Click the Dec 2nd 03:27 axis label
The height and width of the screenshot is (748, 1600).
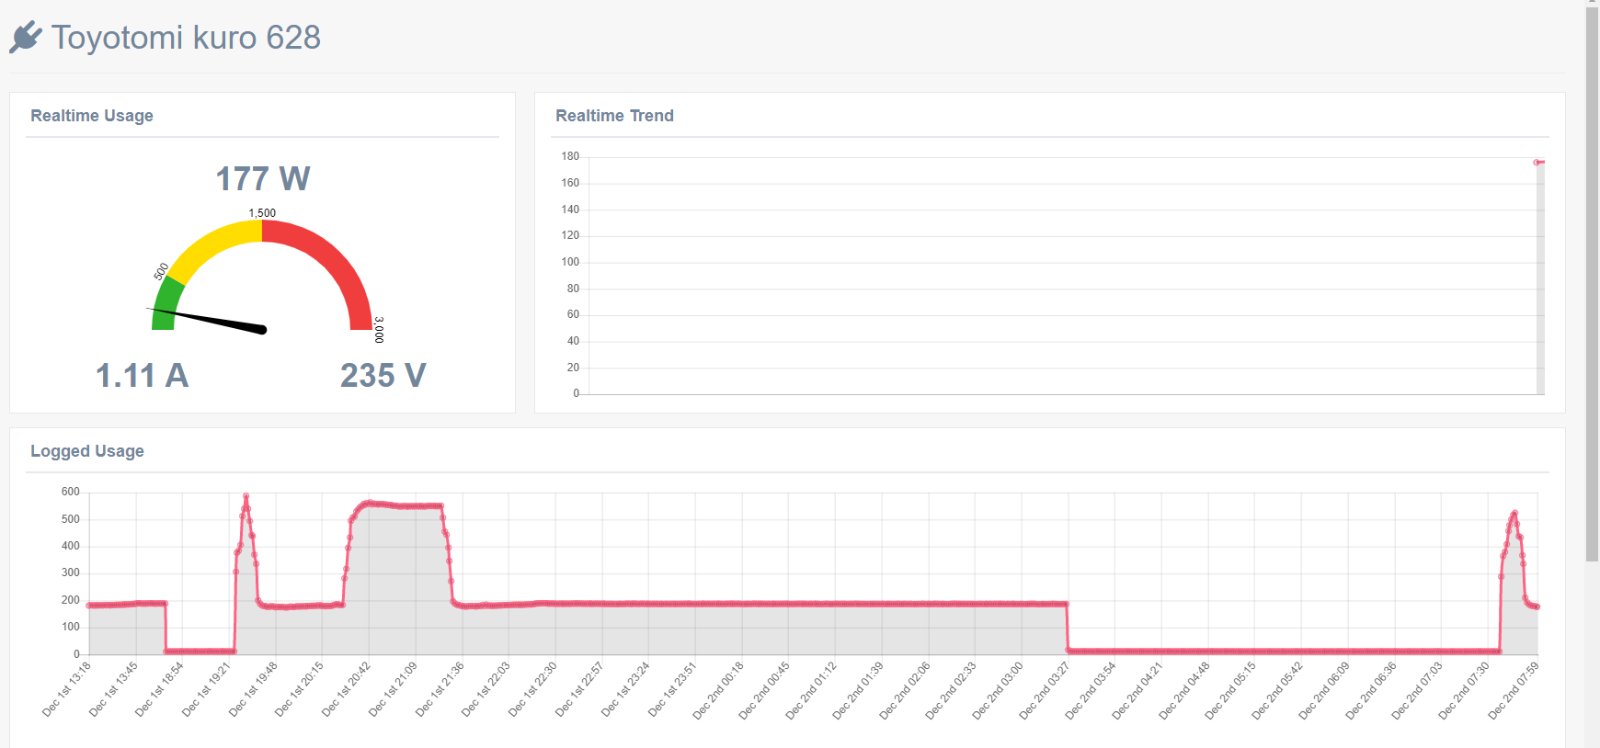[x=1045, y=689]
